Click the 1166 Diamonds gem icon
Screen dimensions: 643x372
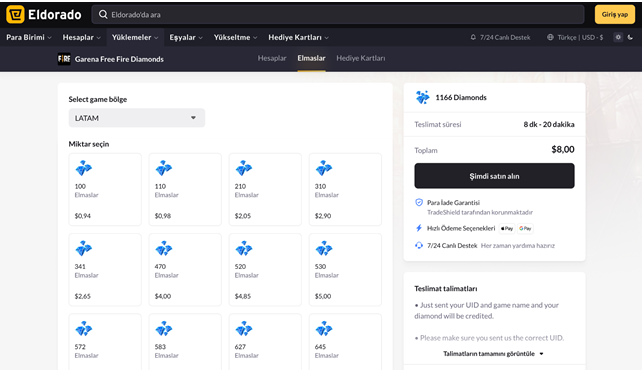pyautogui.click(x=422, y=97)
